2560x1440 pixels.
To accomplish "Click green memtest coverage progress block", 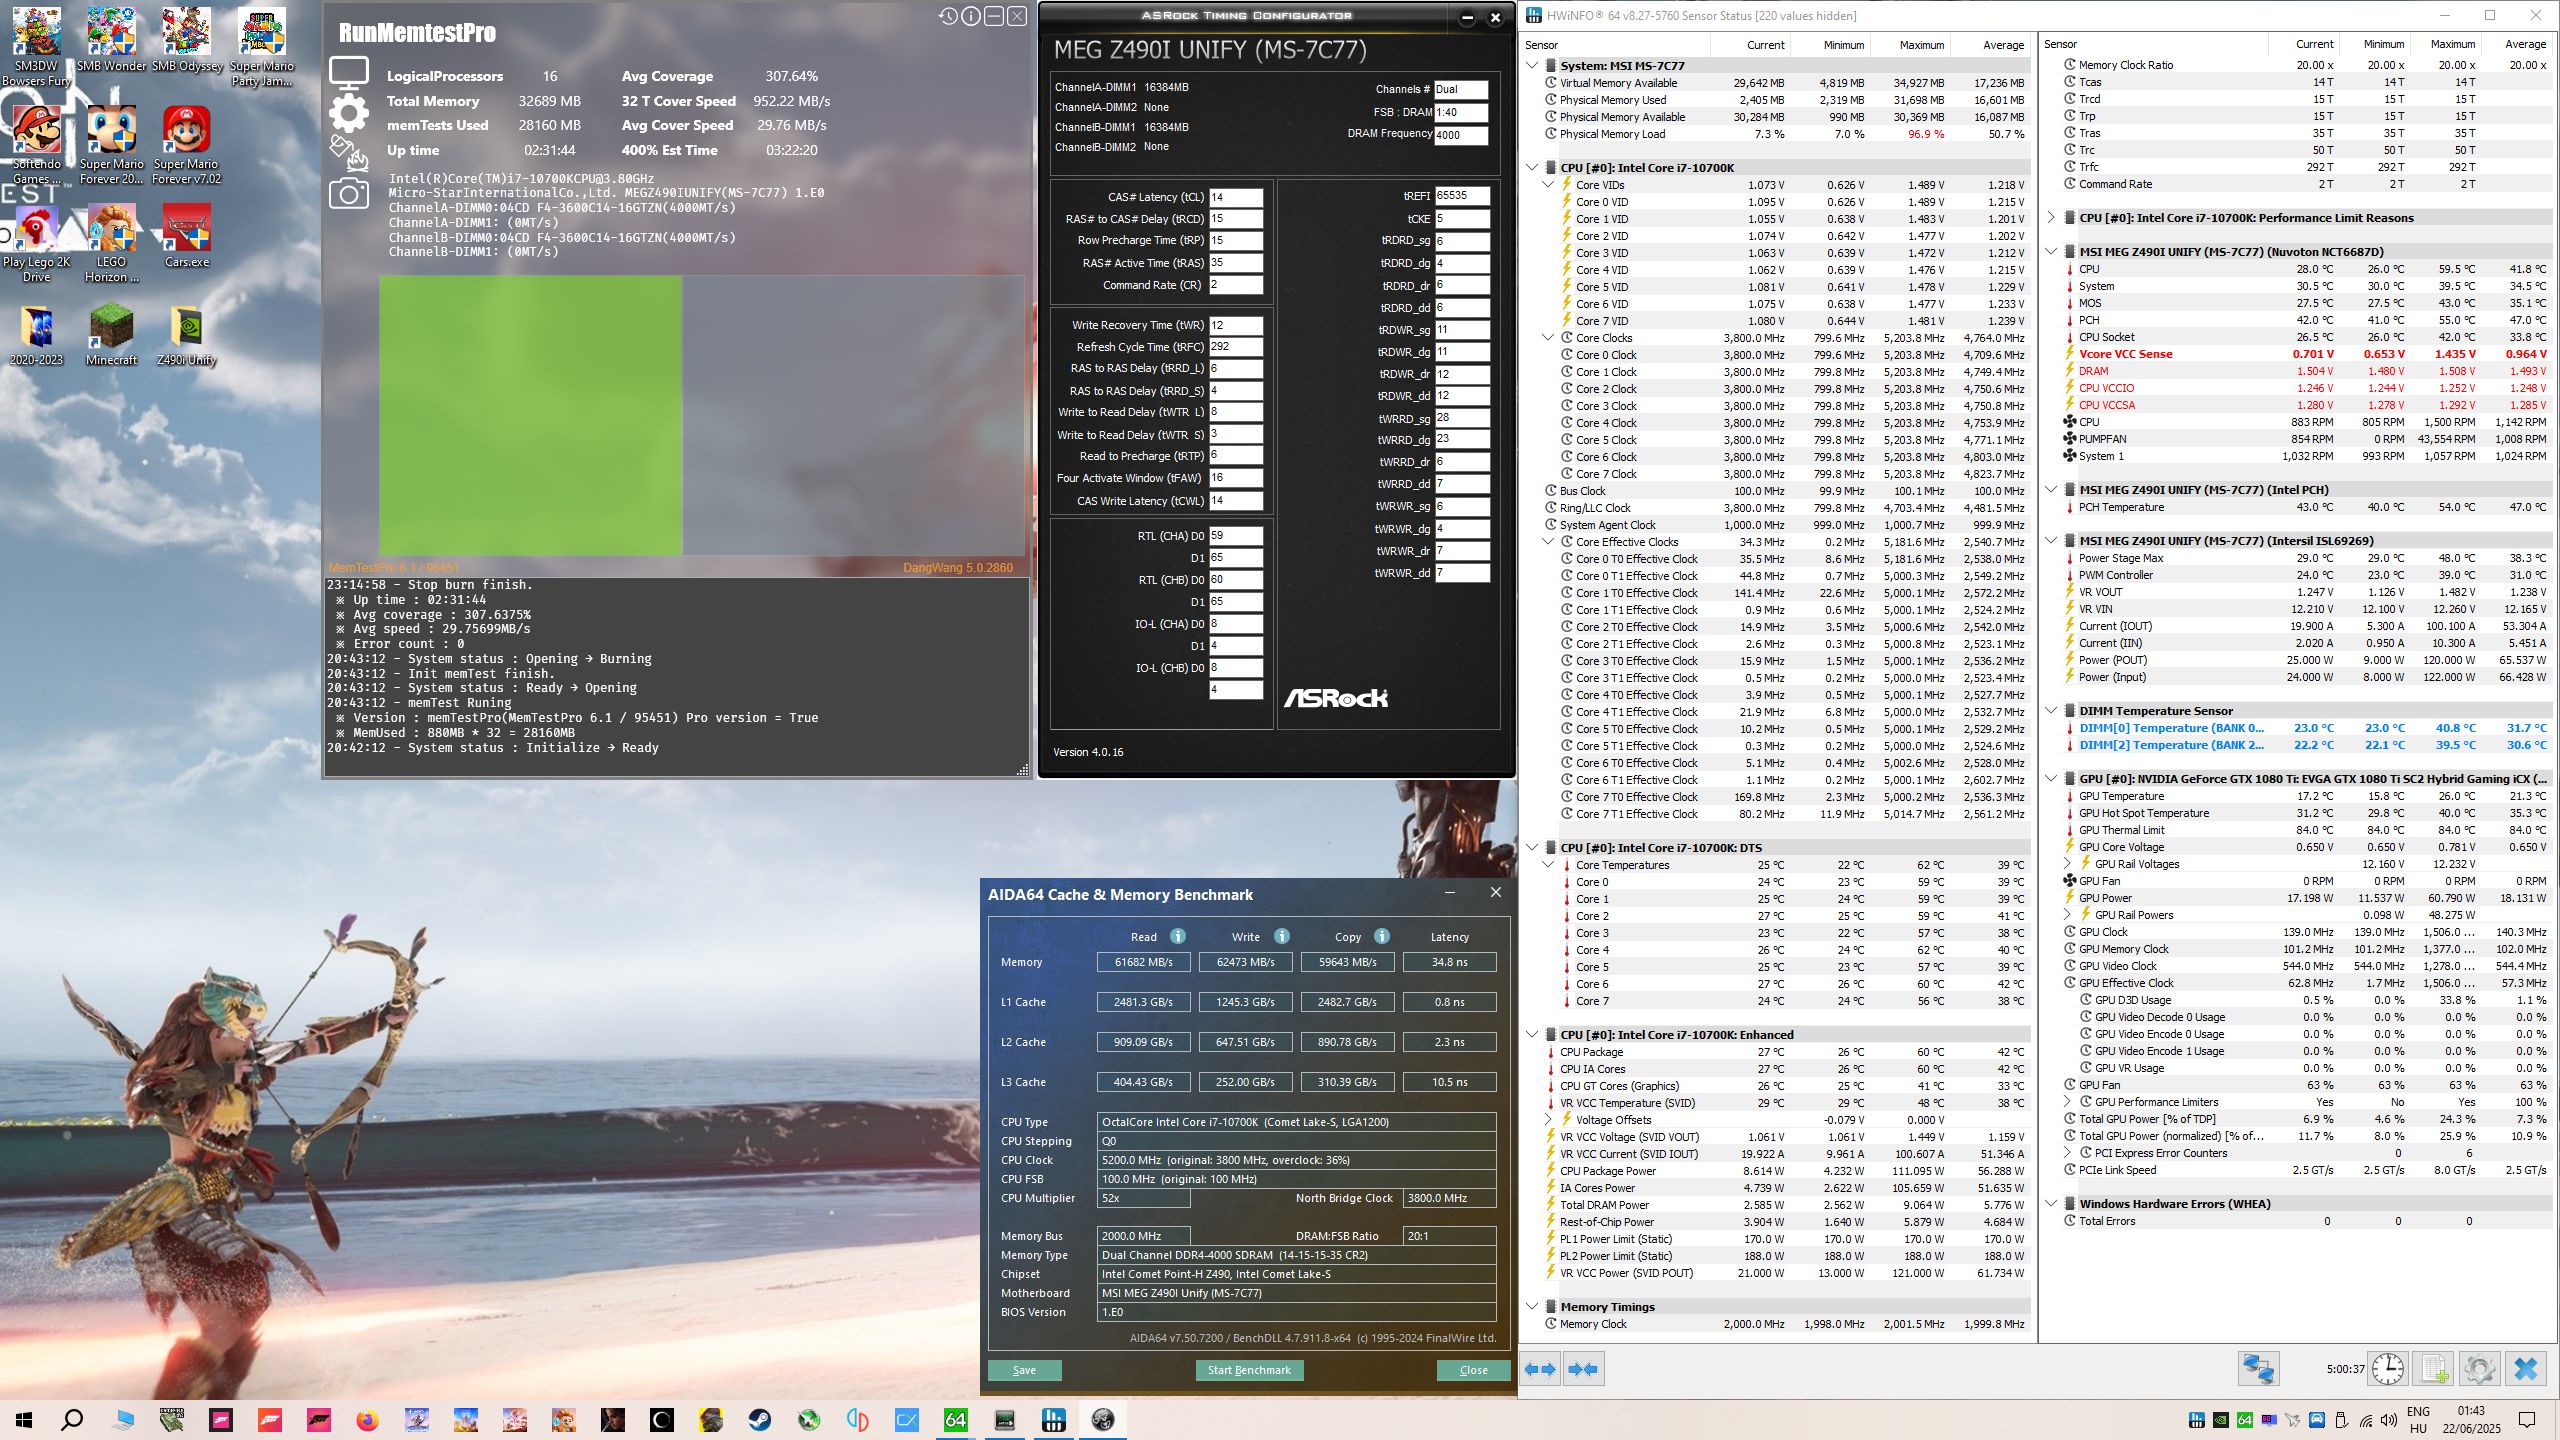I will point(531,415).
